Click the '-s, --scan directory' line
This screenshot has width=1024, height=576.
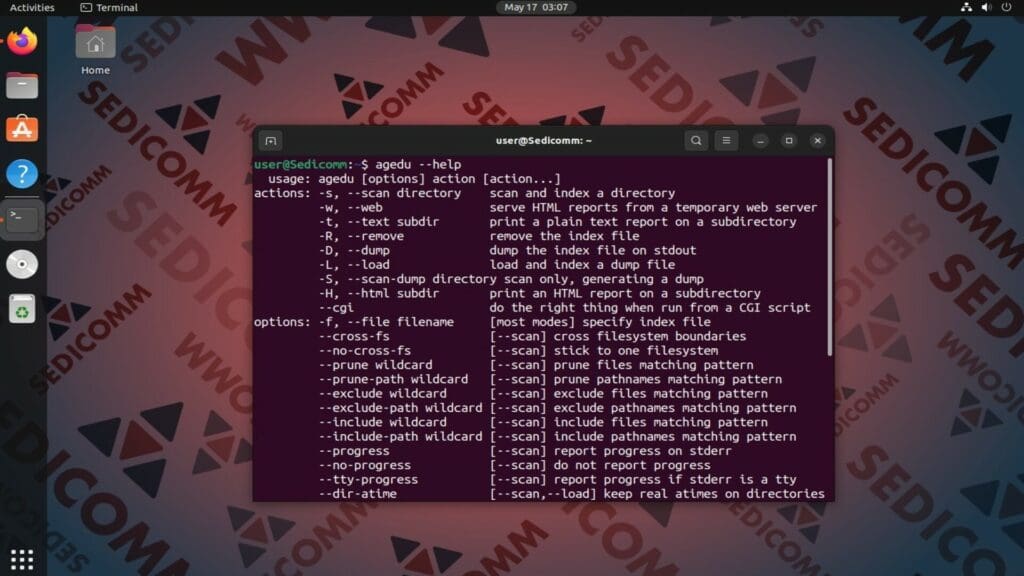(x=390, y=193)
